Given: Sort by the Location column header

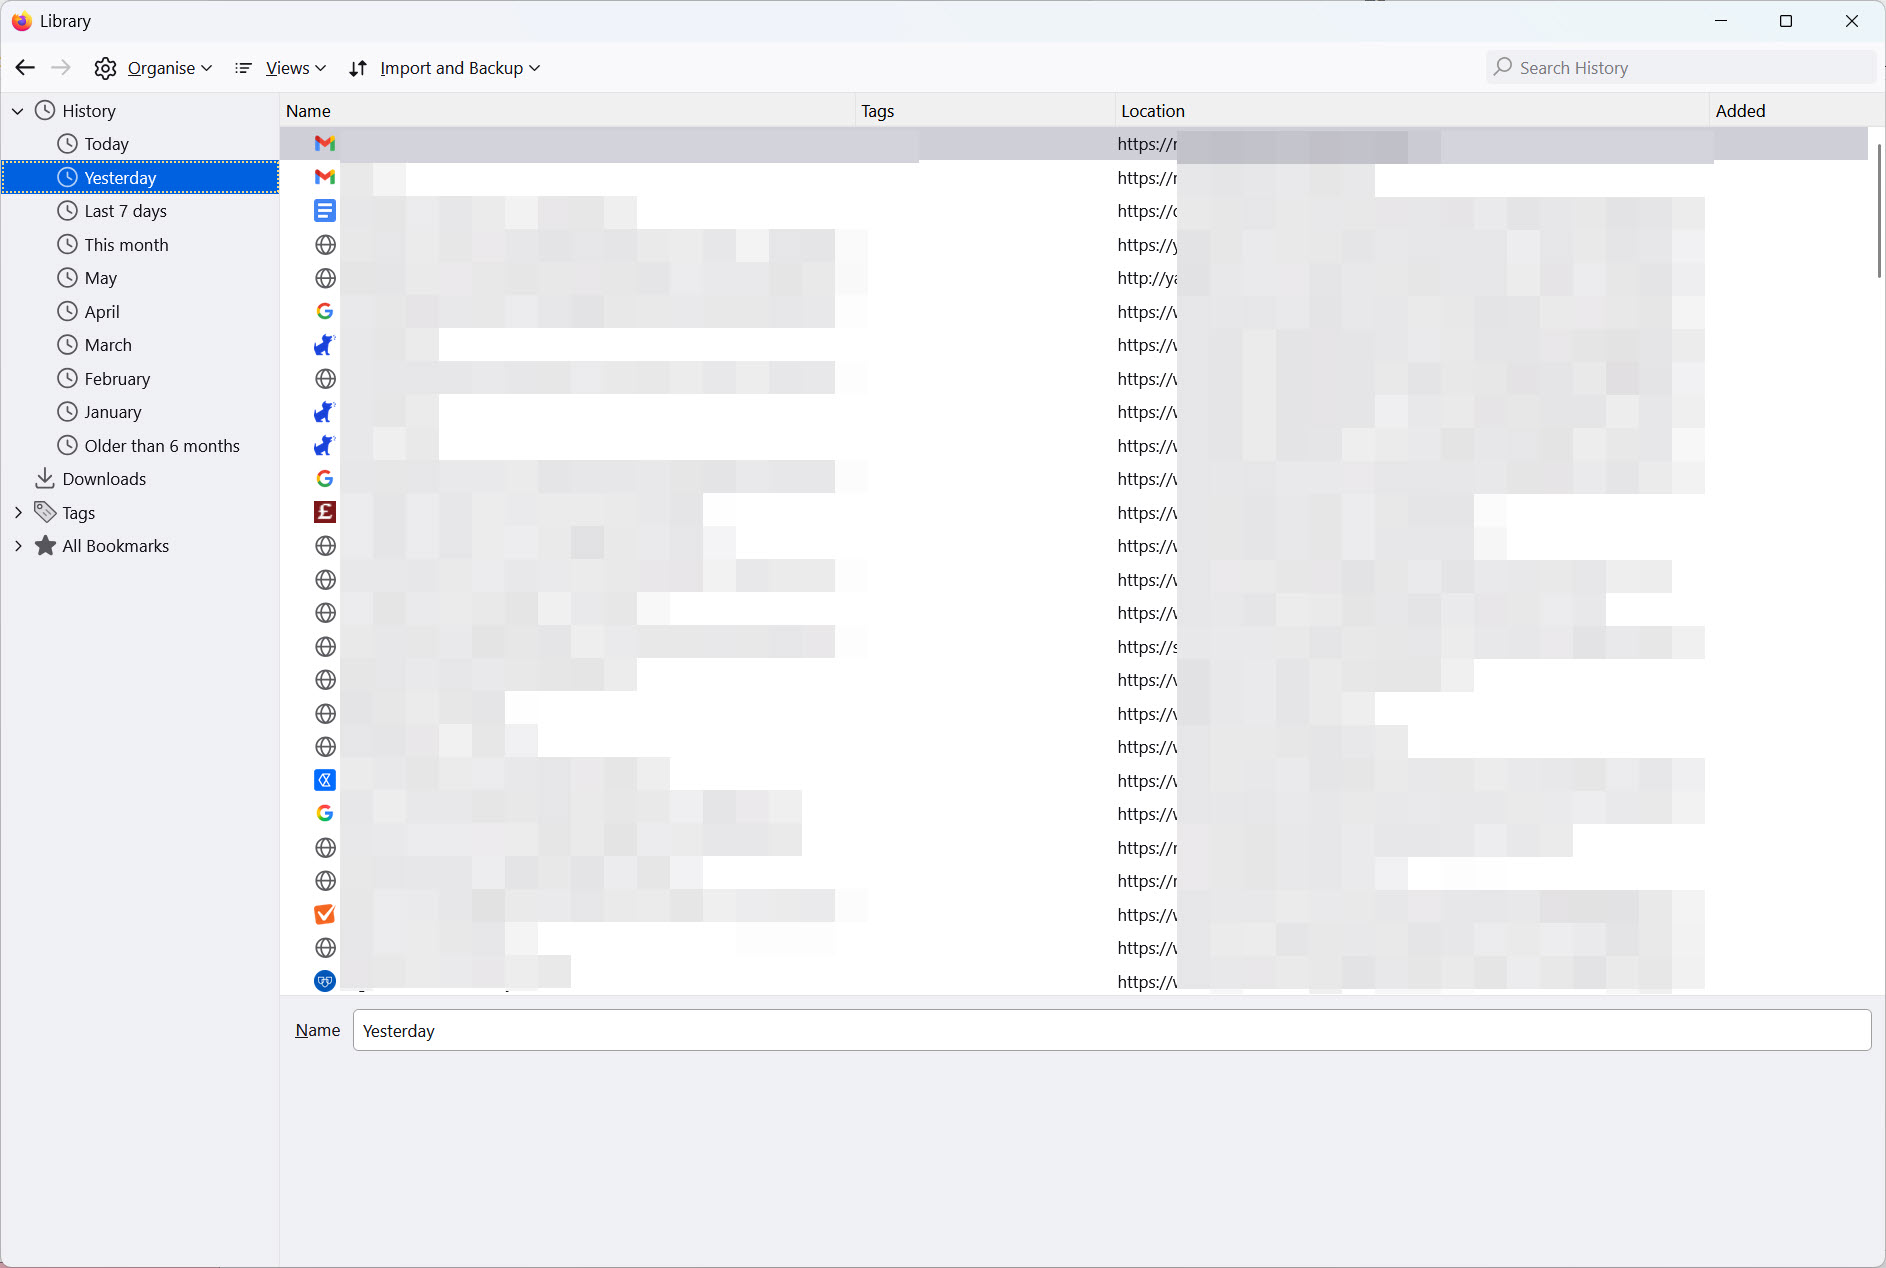Looking at the screenshot, I should 1411,111.
